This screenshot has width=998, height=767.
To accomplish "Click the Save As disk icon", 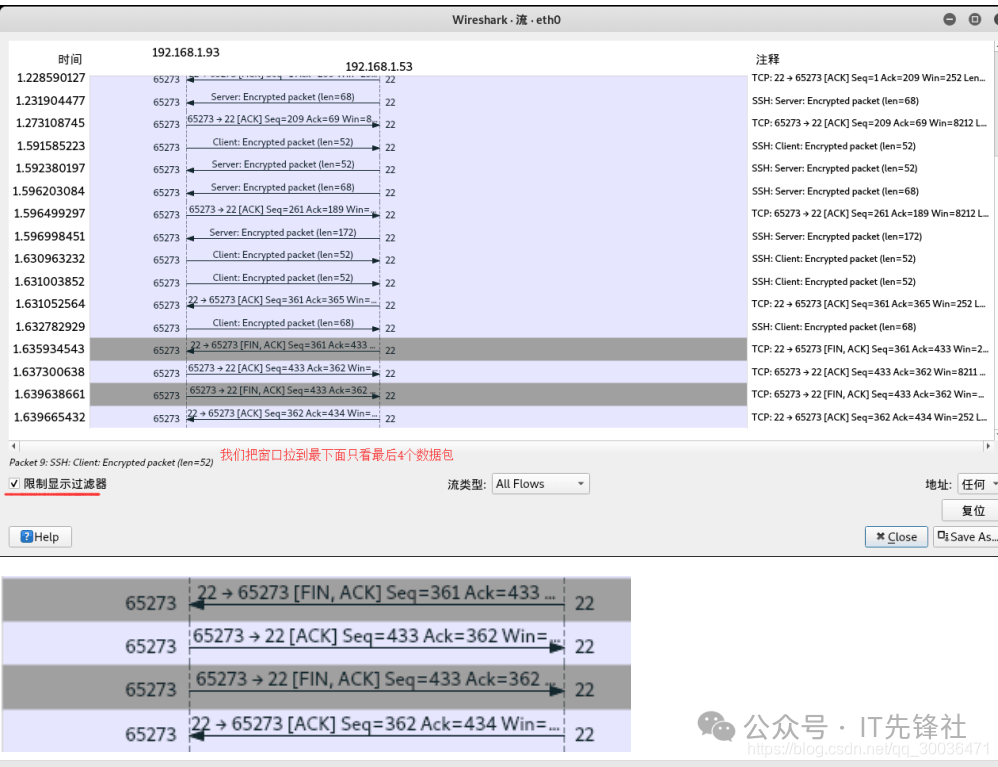I will [942, 537].
